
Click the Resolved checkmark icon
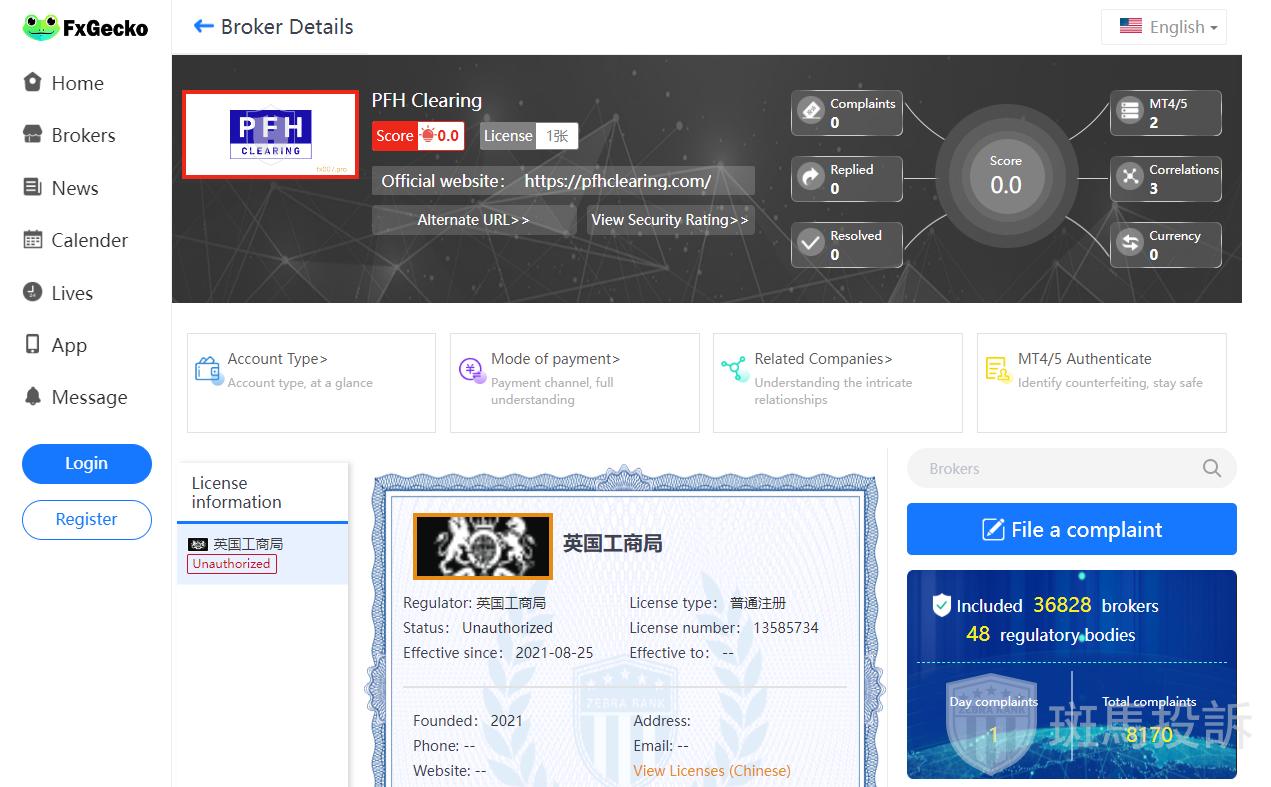click(x=811, y=244)
